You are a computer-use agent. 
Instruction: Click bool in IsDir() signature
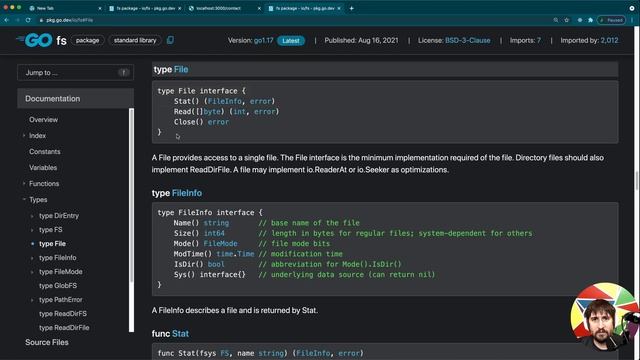click(x=216, y=264)
